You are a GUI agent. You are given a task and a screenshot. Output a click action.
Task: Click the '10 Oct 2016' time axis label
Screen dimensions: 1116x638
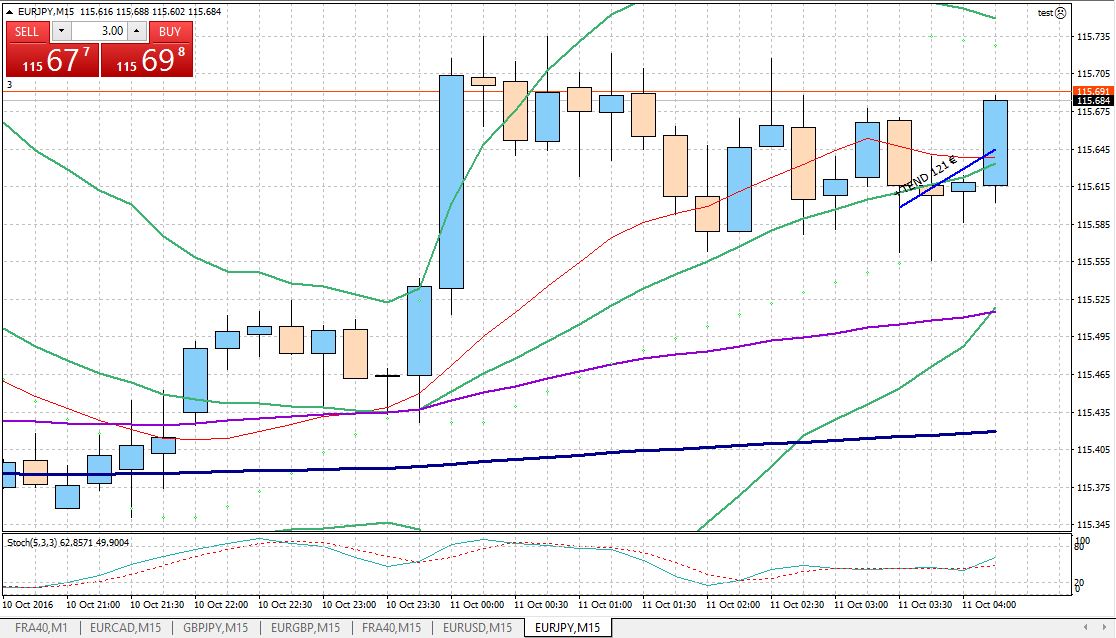point(28,605)
